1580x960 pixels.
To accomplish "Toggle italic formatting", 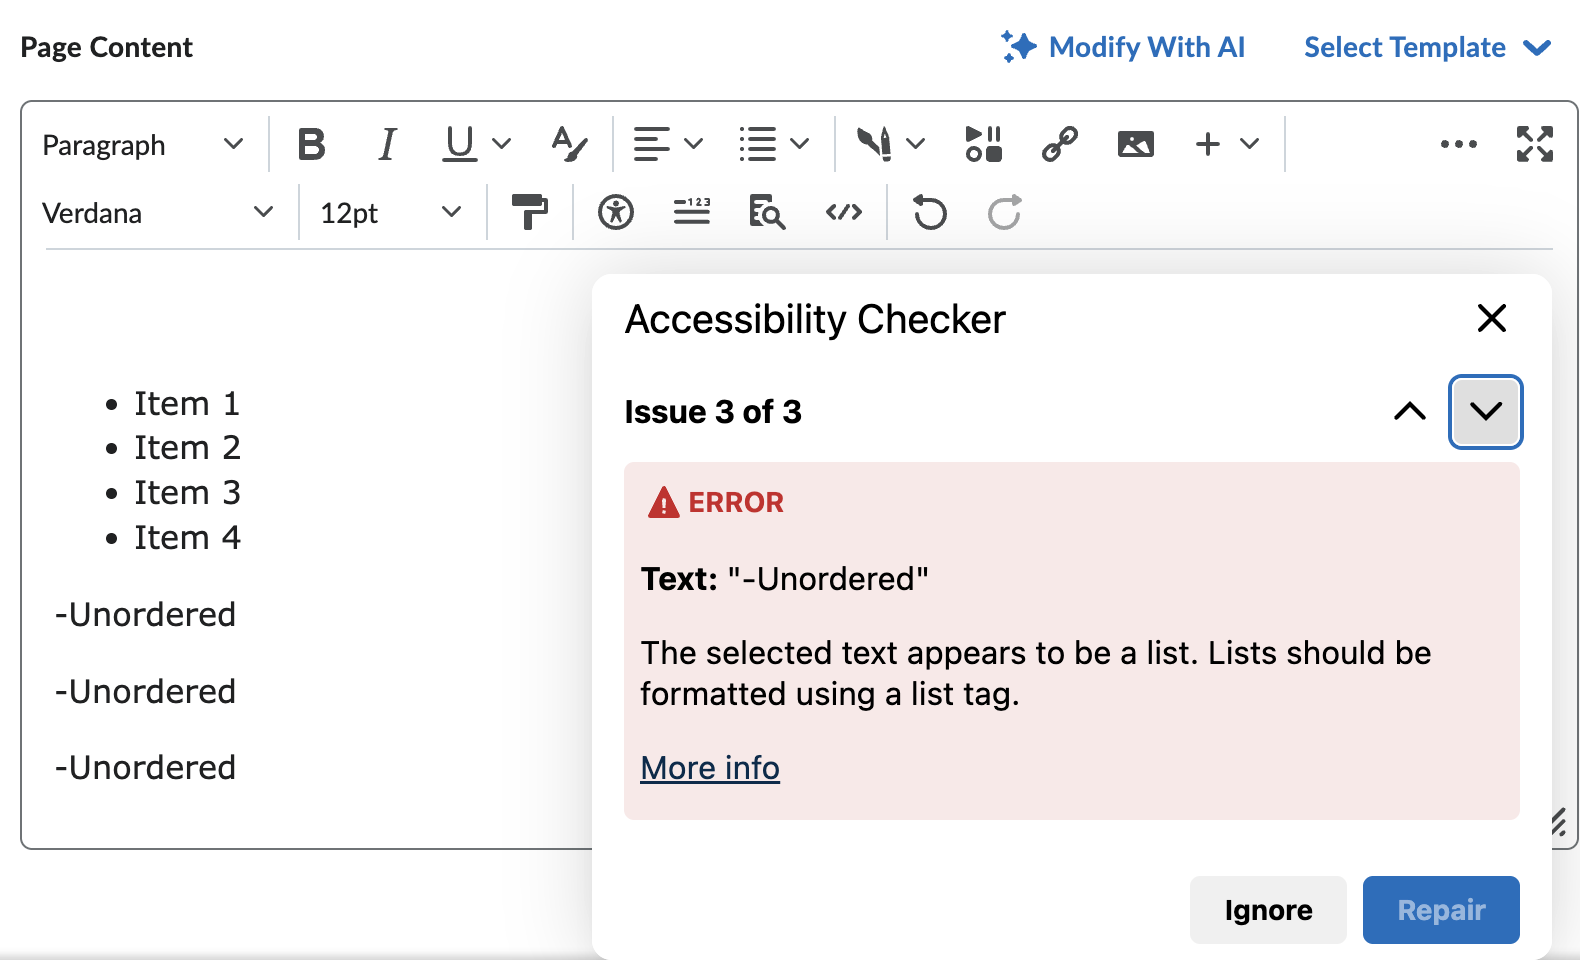I will (x=387, y=145).
